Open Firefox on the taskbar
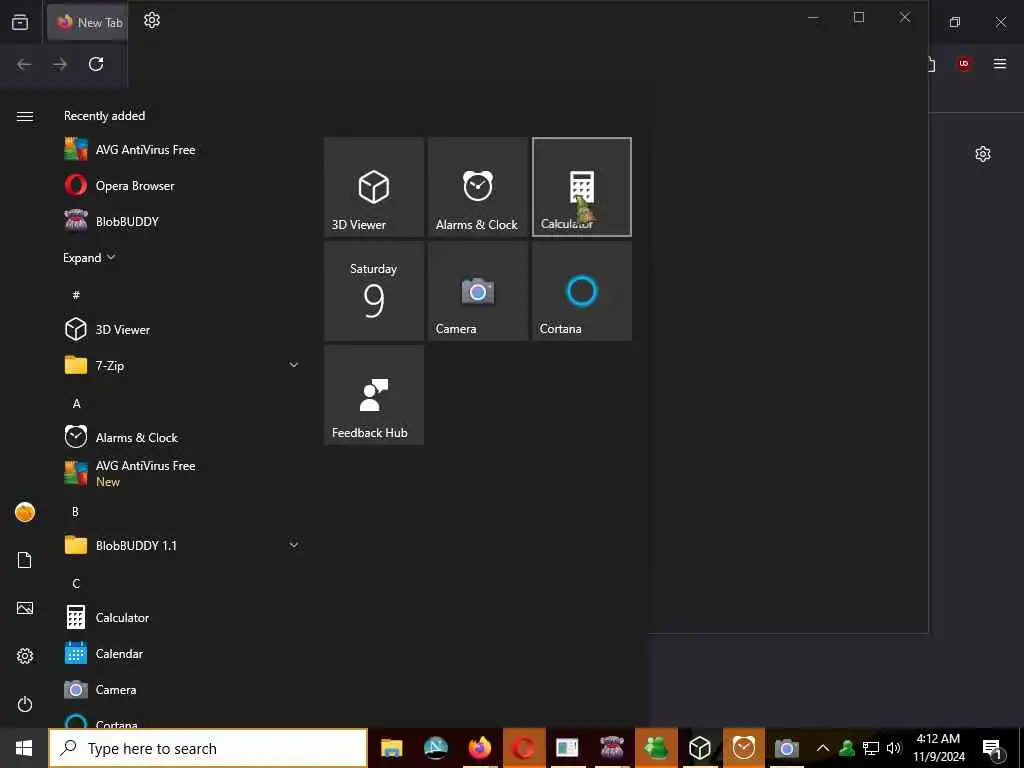 (479, 748)
